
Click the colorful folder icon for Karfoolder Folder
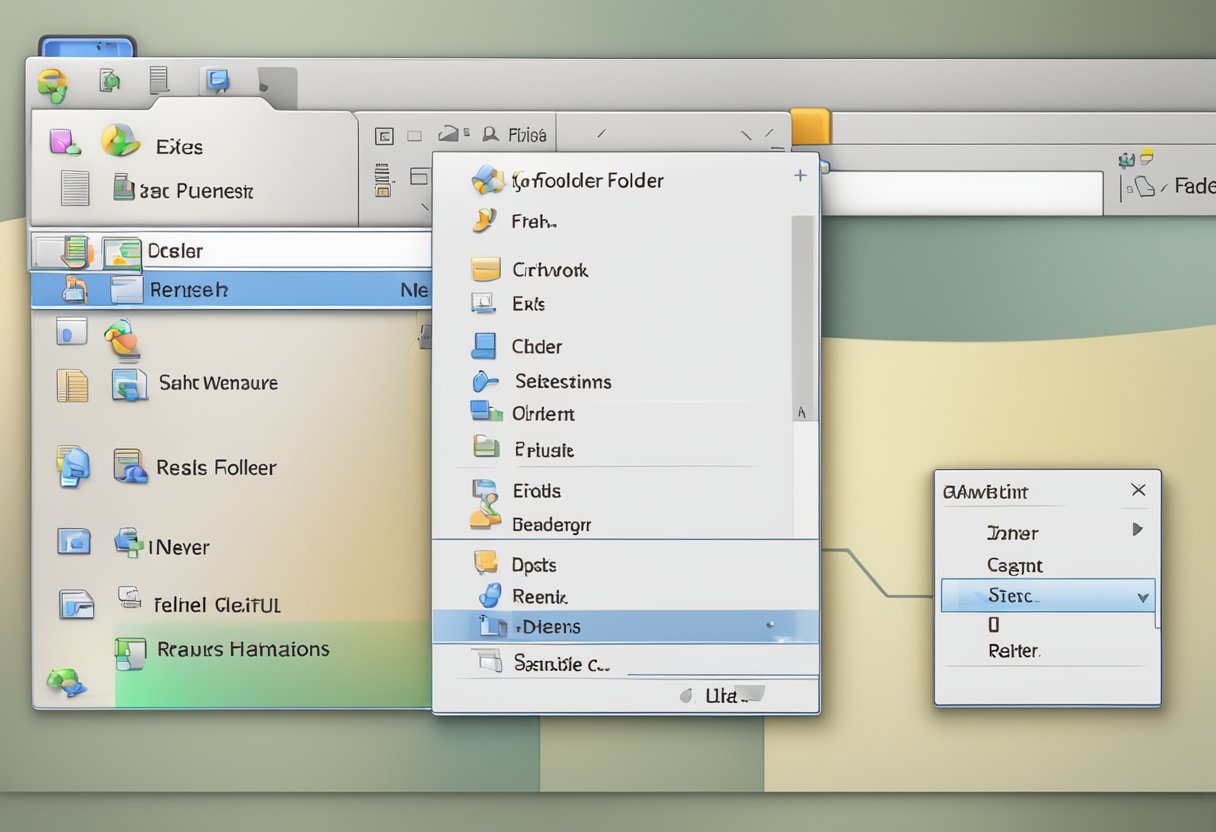[488, 180]
